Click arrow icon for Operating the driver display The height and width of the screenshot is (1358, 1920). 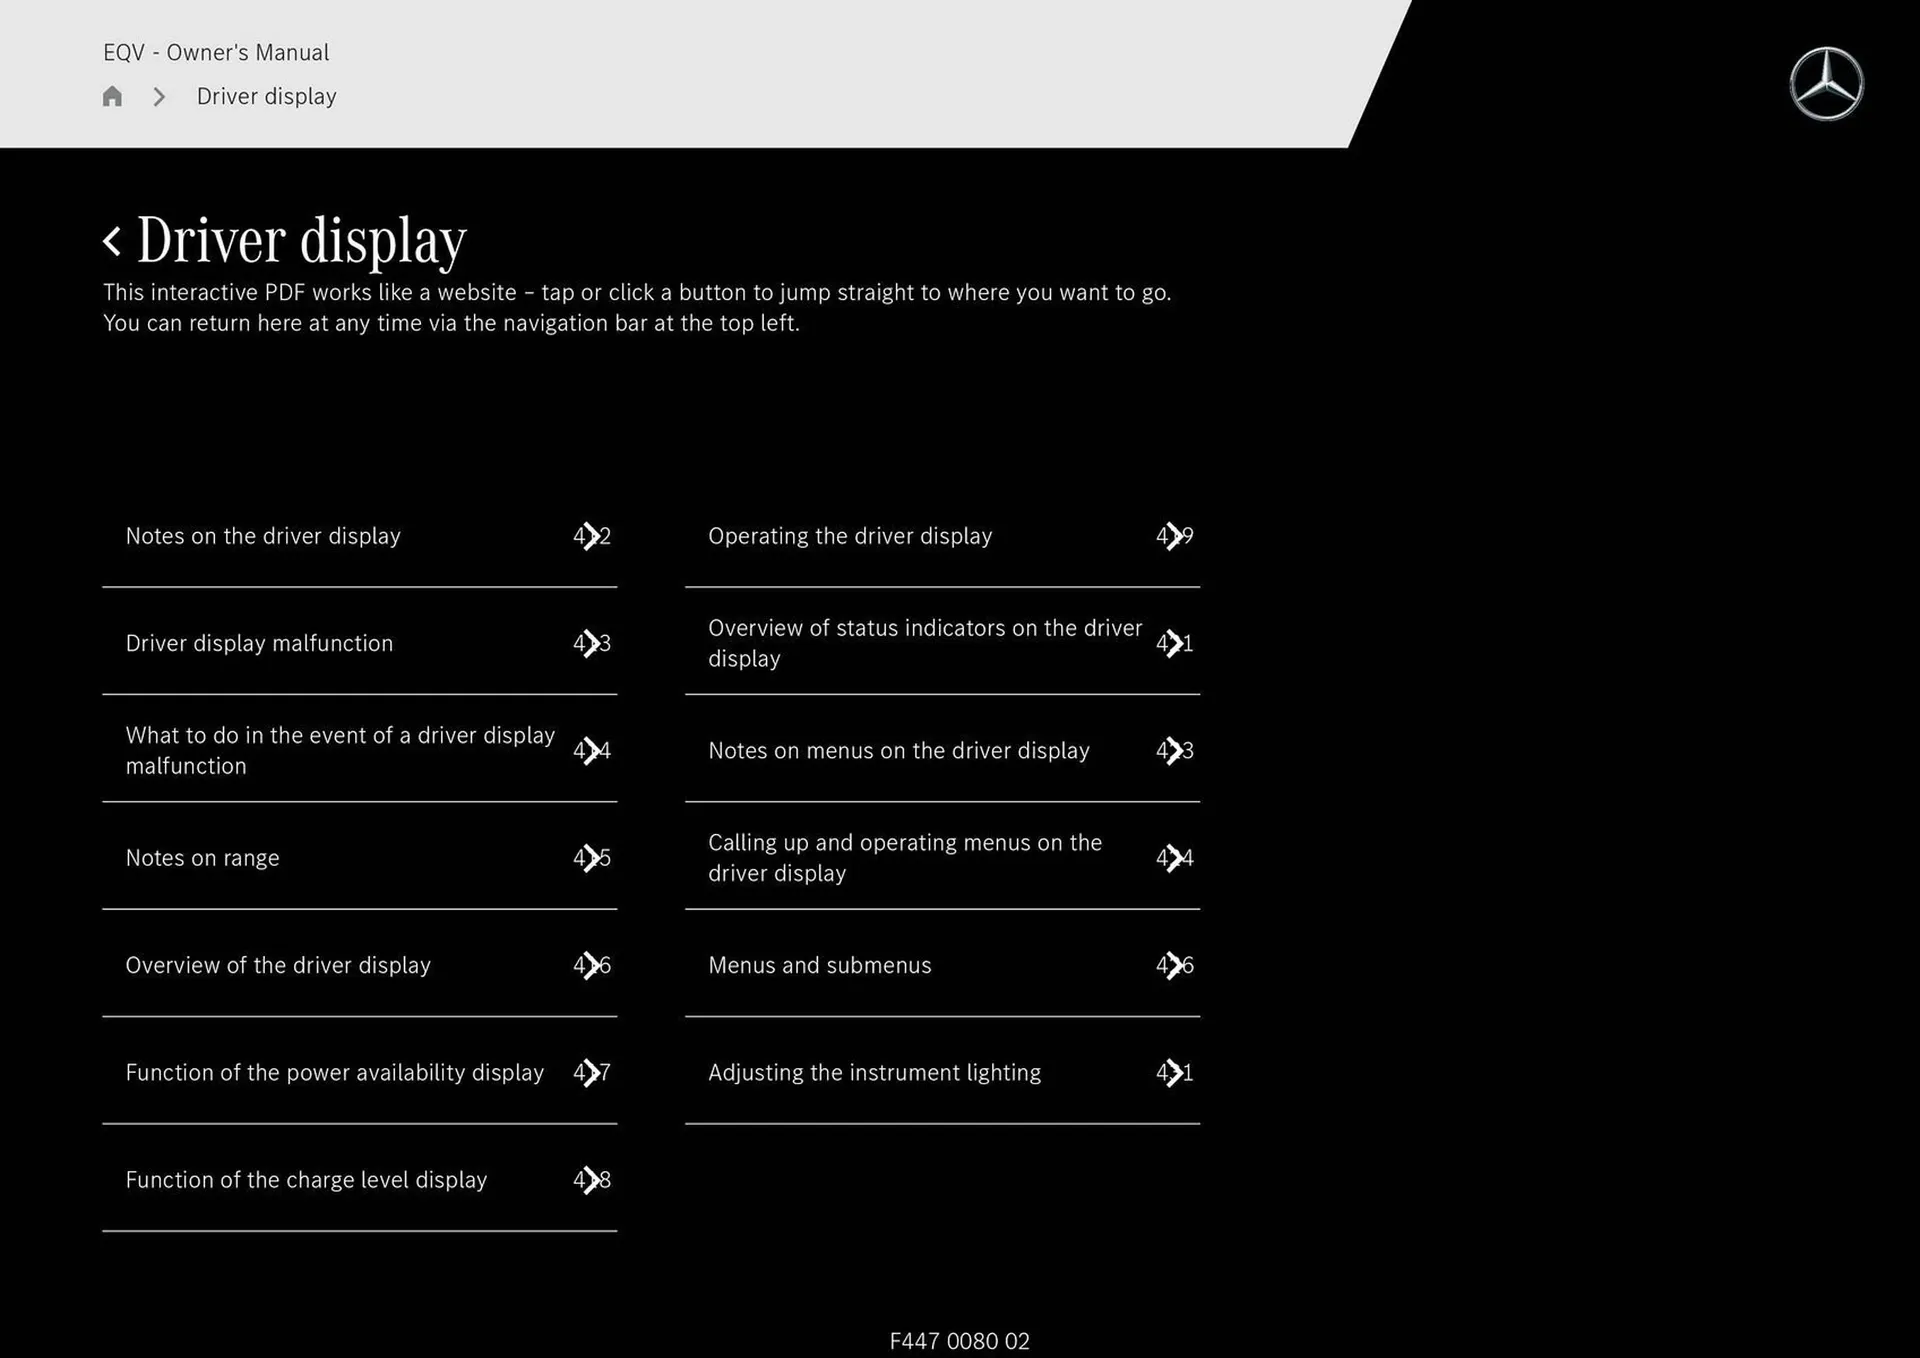(1175, 536)
